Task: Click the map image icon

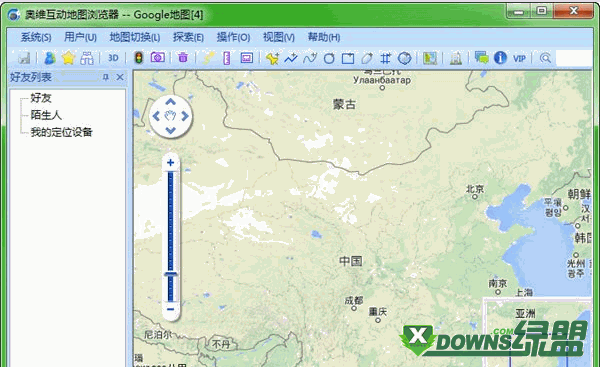Action: [430, 59]
